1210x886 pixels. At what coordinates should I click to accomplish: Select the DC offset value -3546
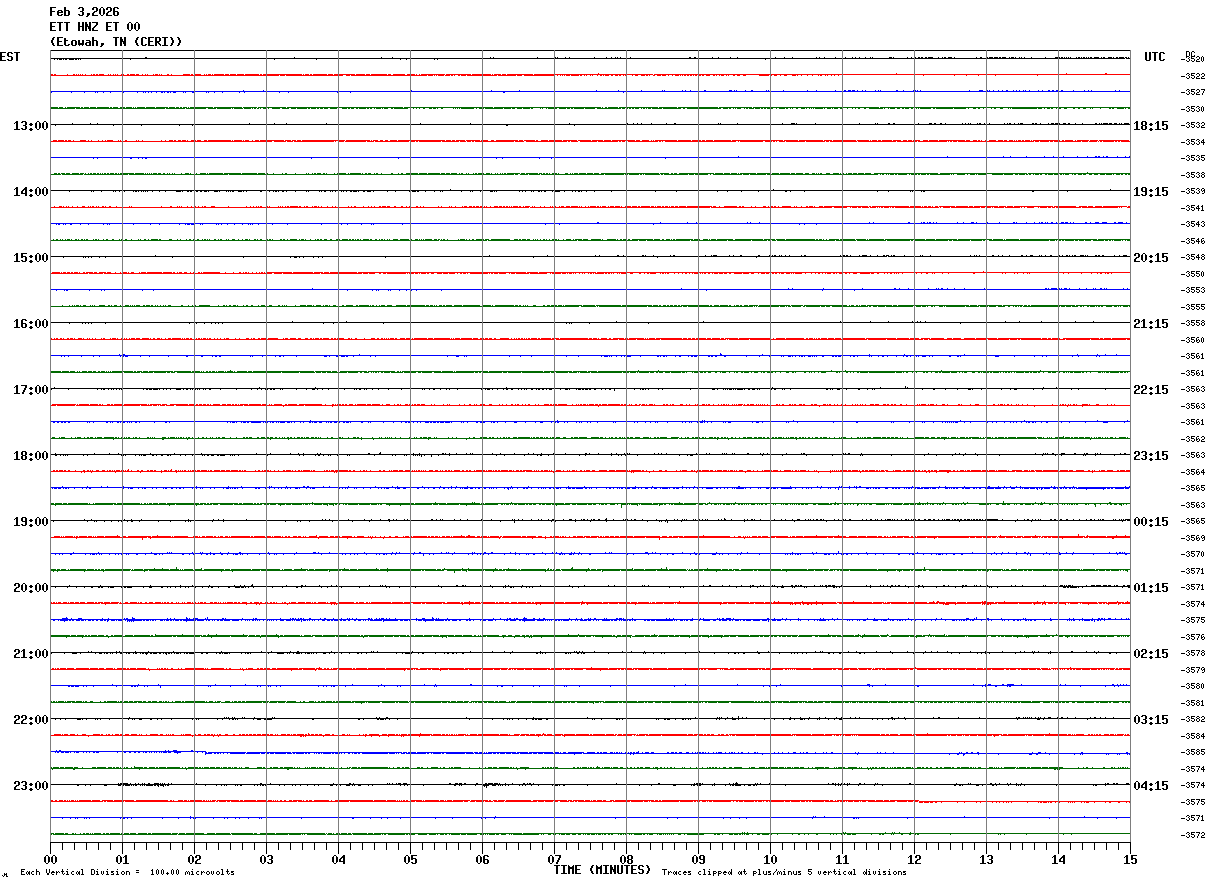coord(1193,241)
